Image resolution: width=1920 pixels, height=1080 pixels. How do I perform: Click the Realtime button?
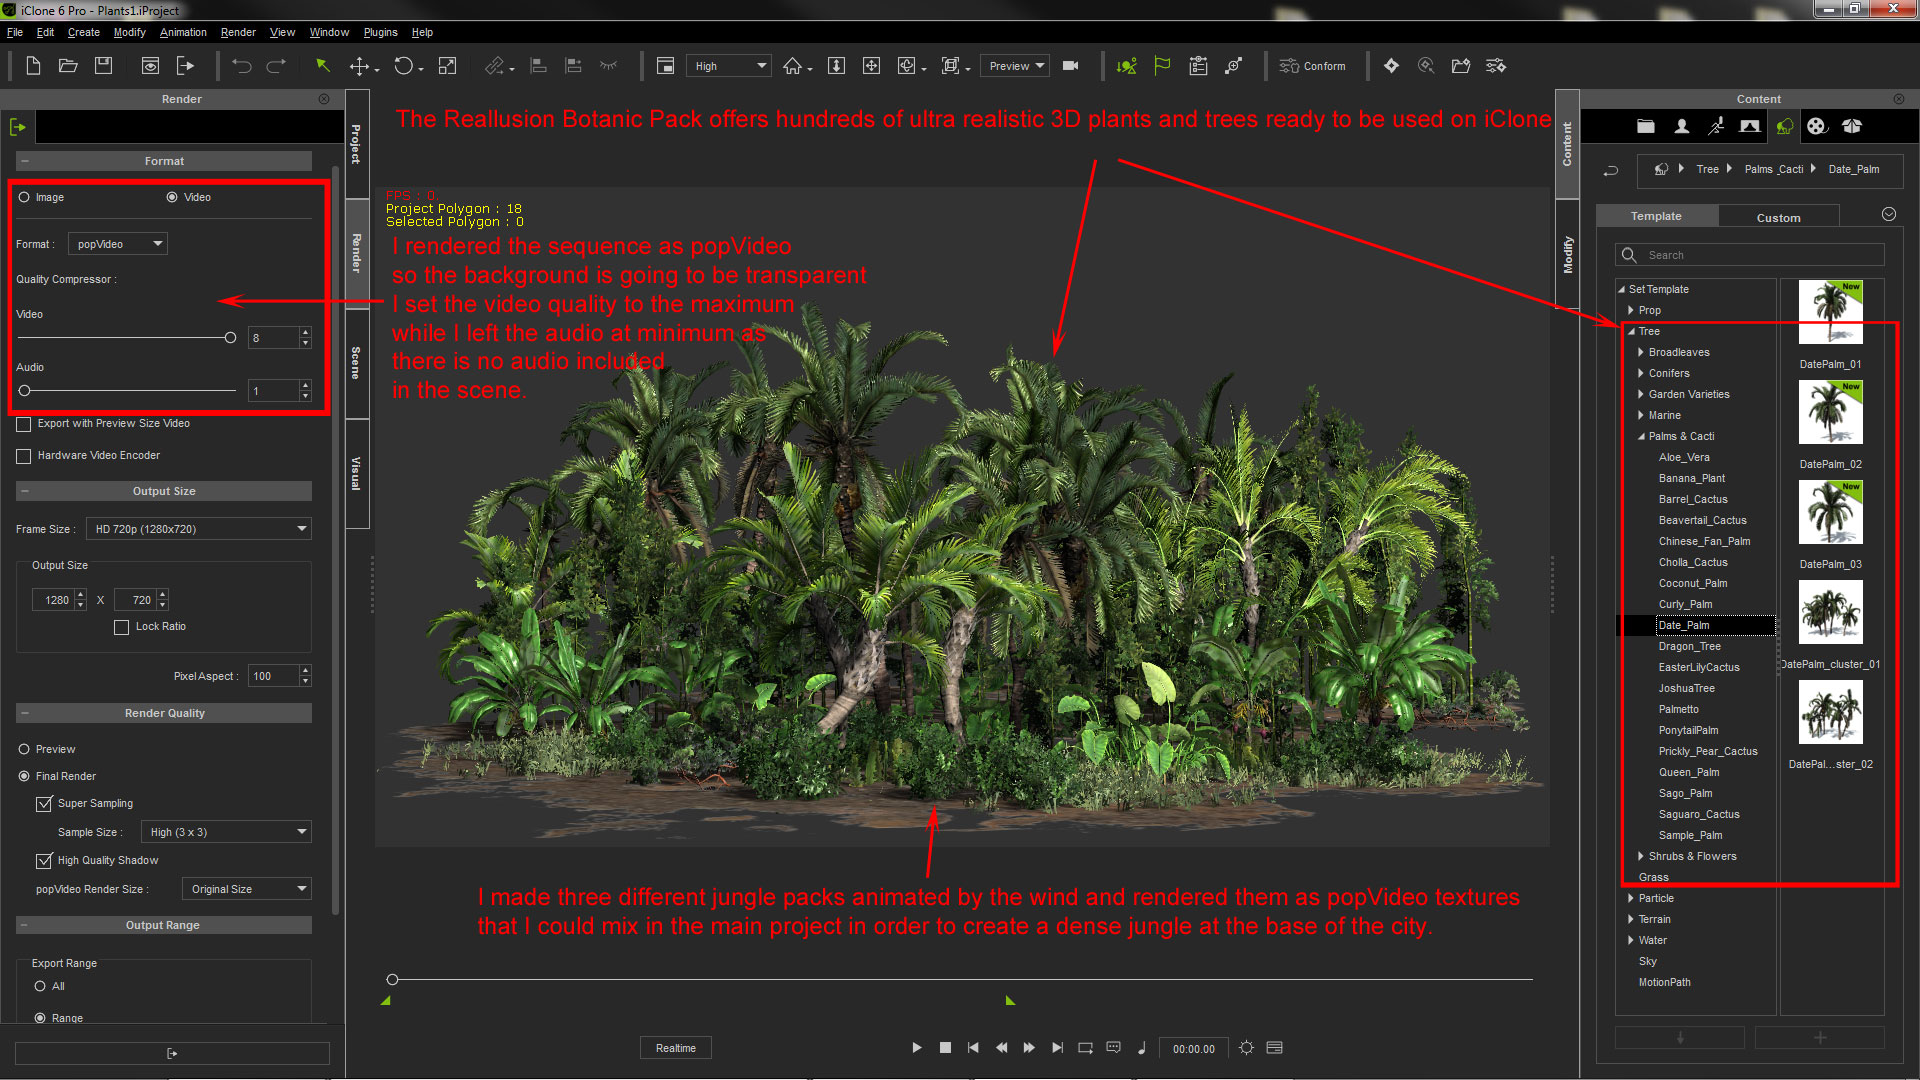pos(676,1048)
